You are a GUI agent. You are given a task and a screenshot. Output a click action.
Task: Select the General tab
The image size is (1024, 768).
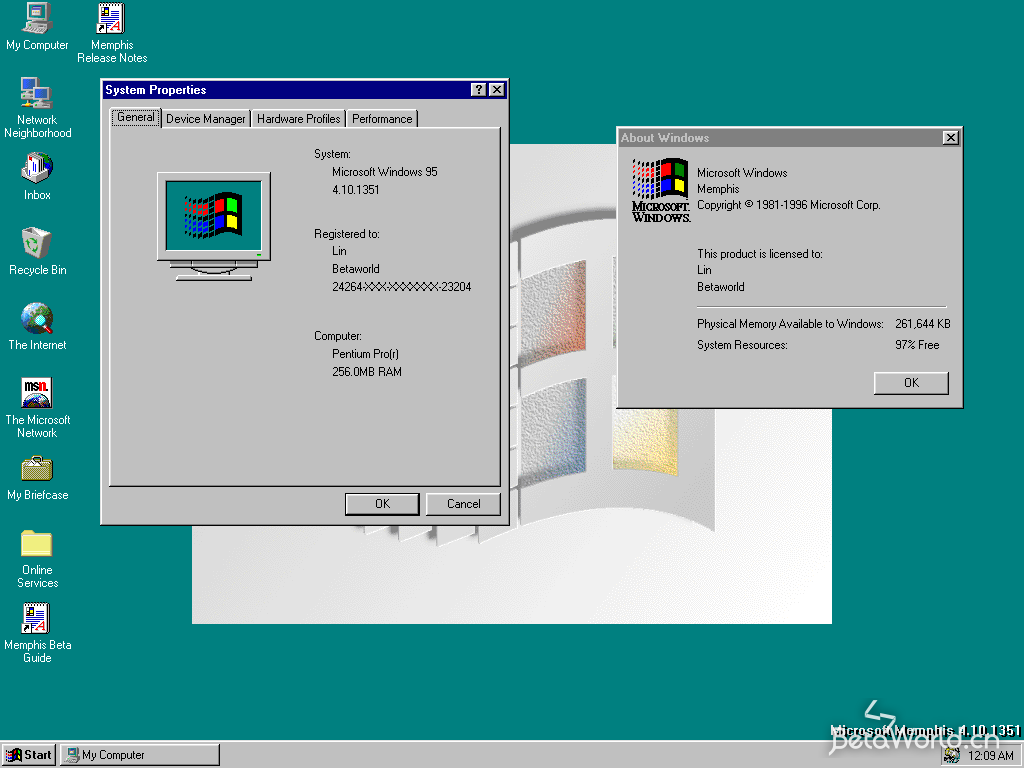click(136, 117)
